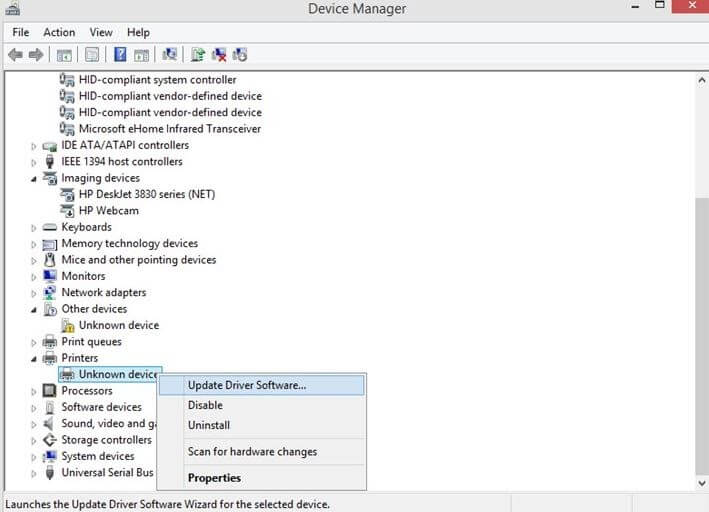This screenshot has height=512, width=709.
Task: Click the Monitors category icon
Action: (x=50, y=276)
